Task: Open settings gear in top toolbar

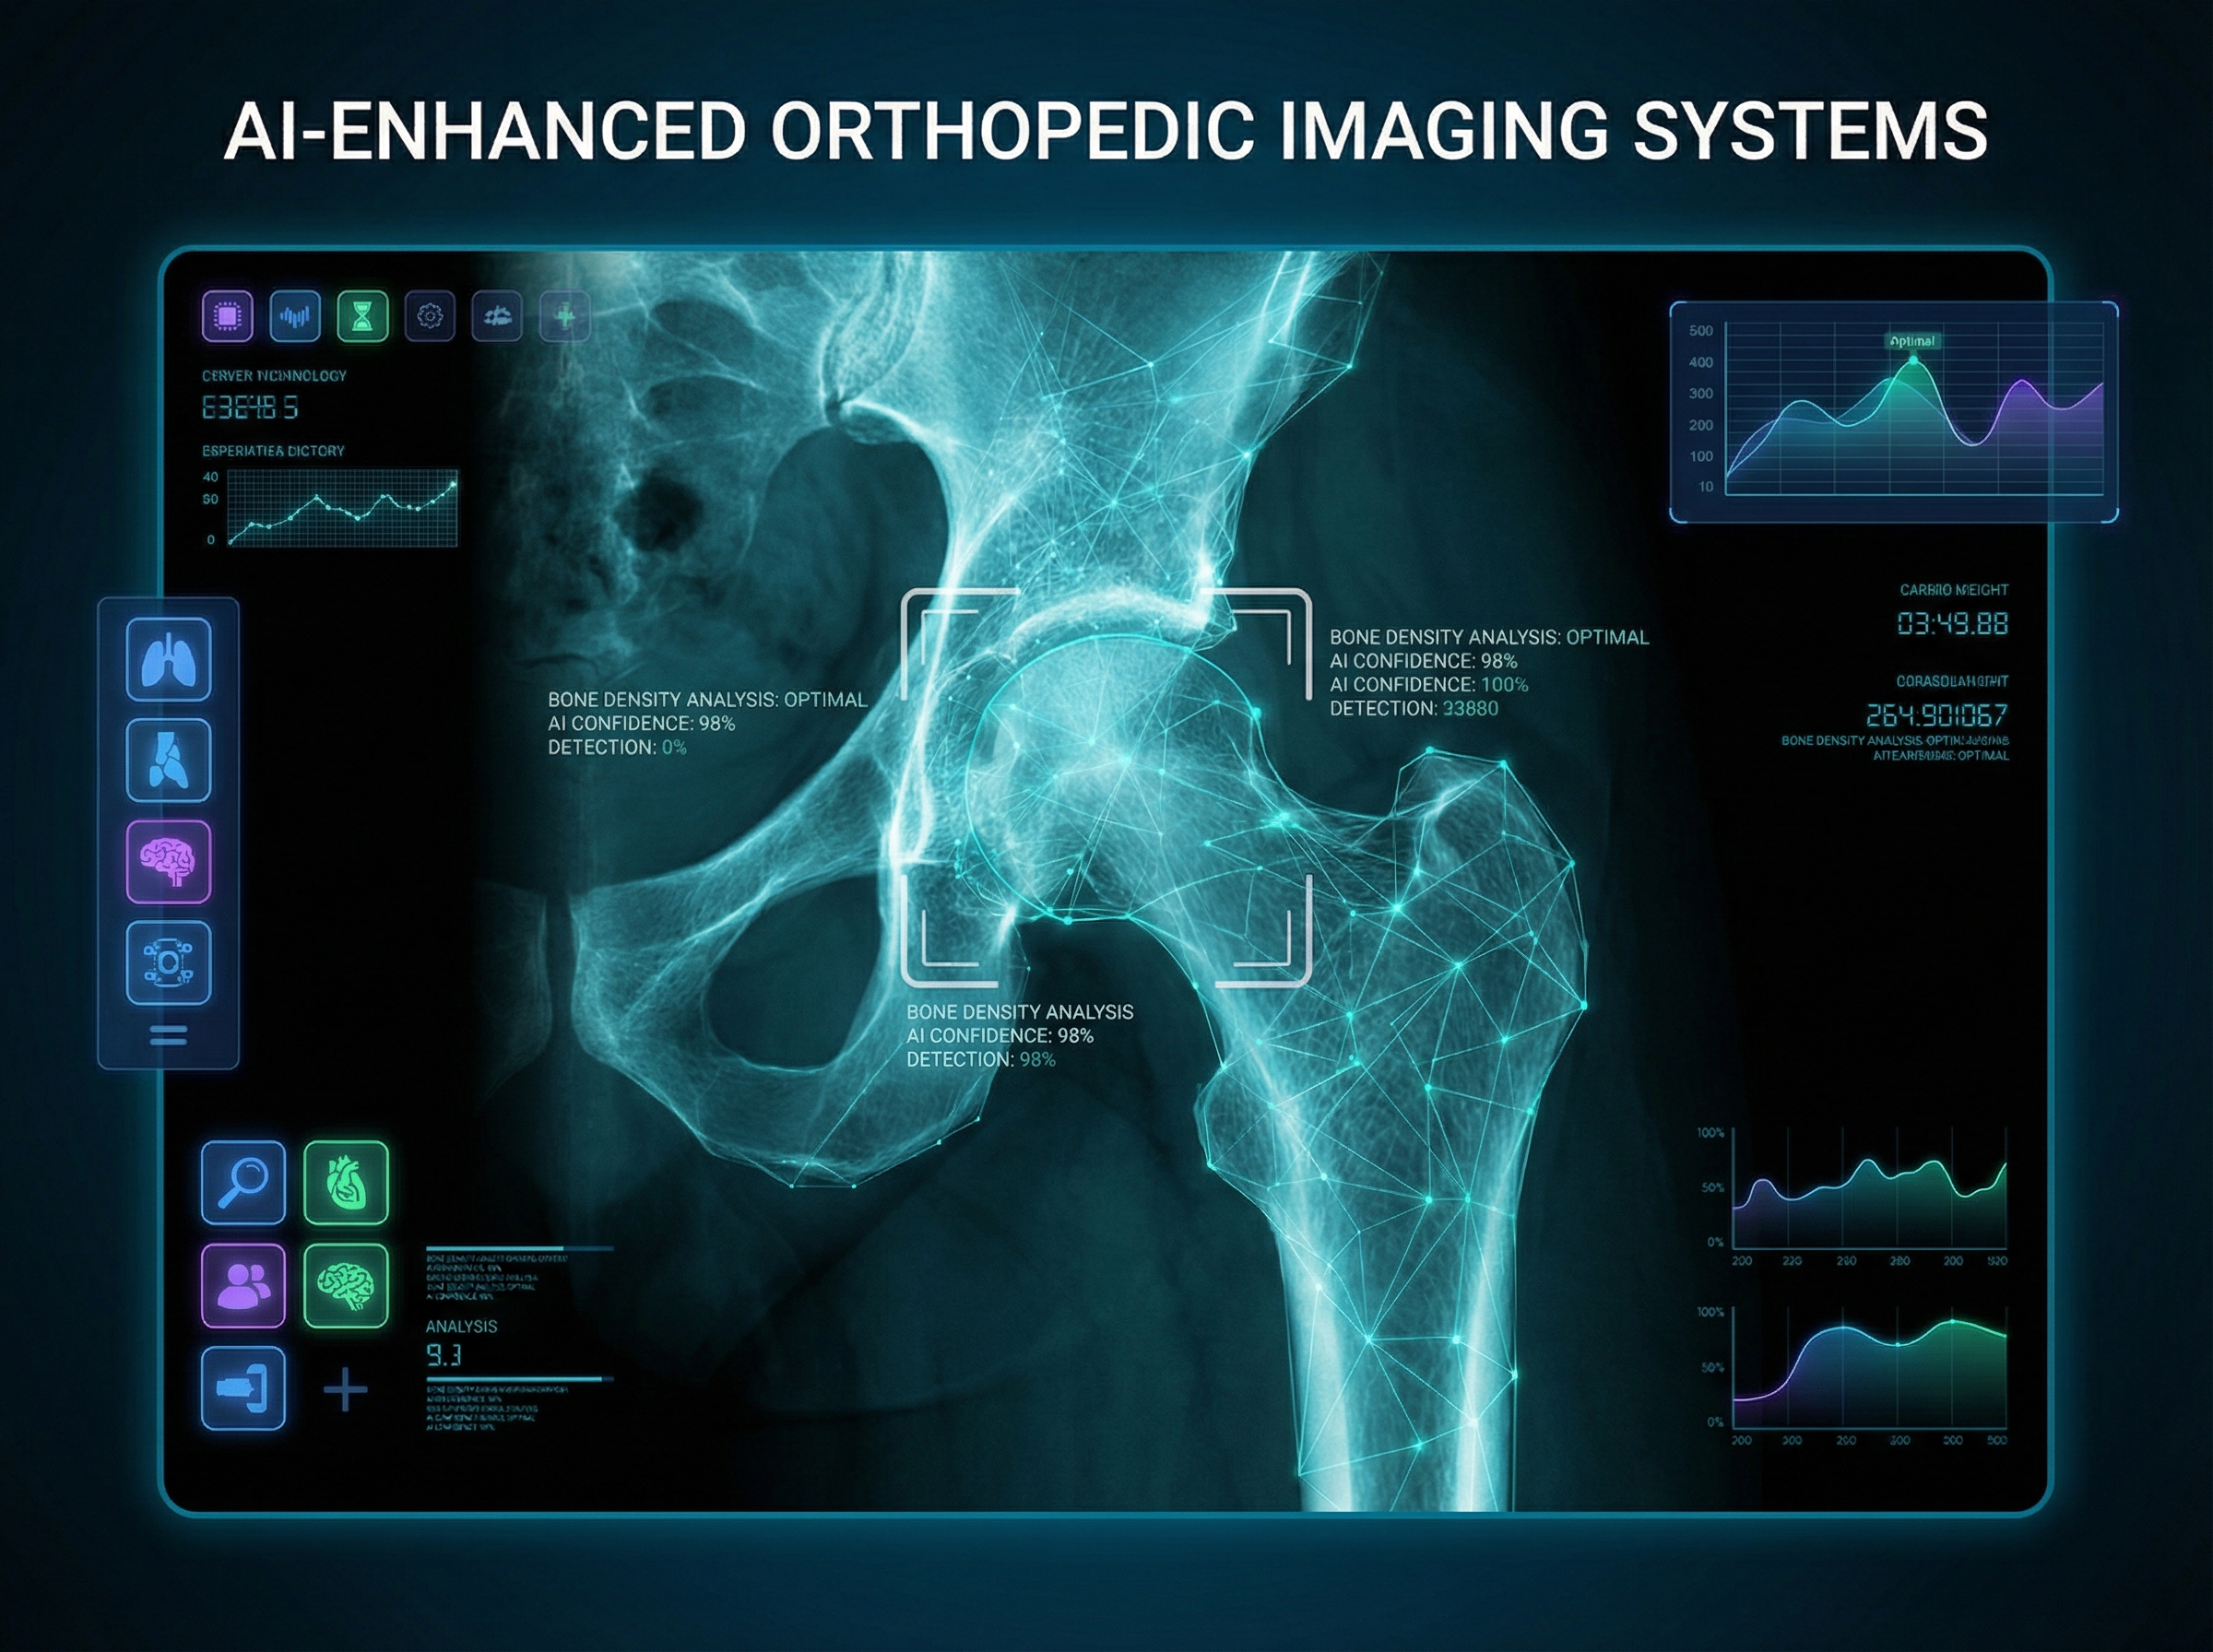Action: pos(430,317)
